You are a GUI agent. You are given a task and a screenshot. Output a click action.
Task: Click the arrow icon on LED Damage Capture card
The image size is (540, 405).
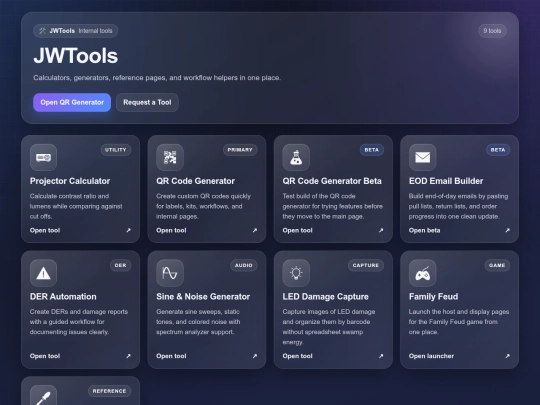tap(381, 356)
